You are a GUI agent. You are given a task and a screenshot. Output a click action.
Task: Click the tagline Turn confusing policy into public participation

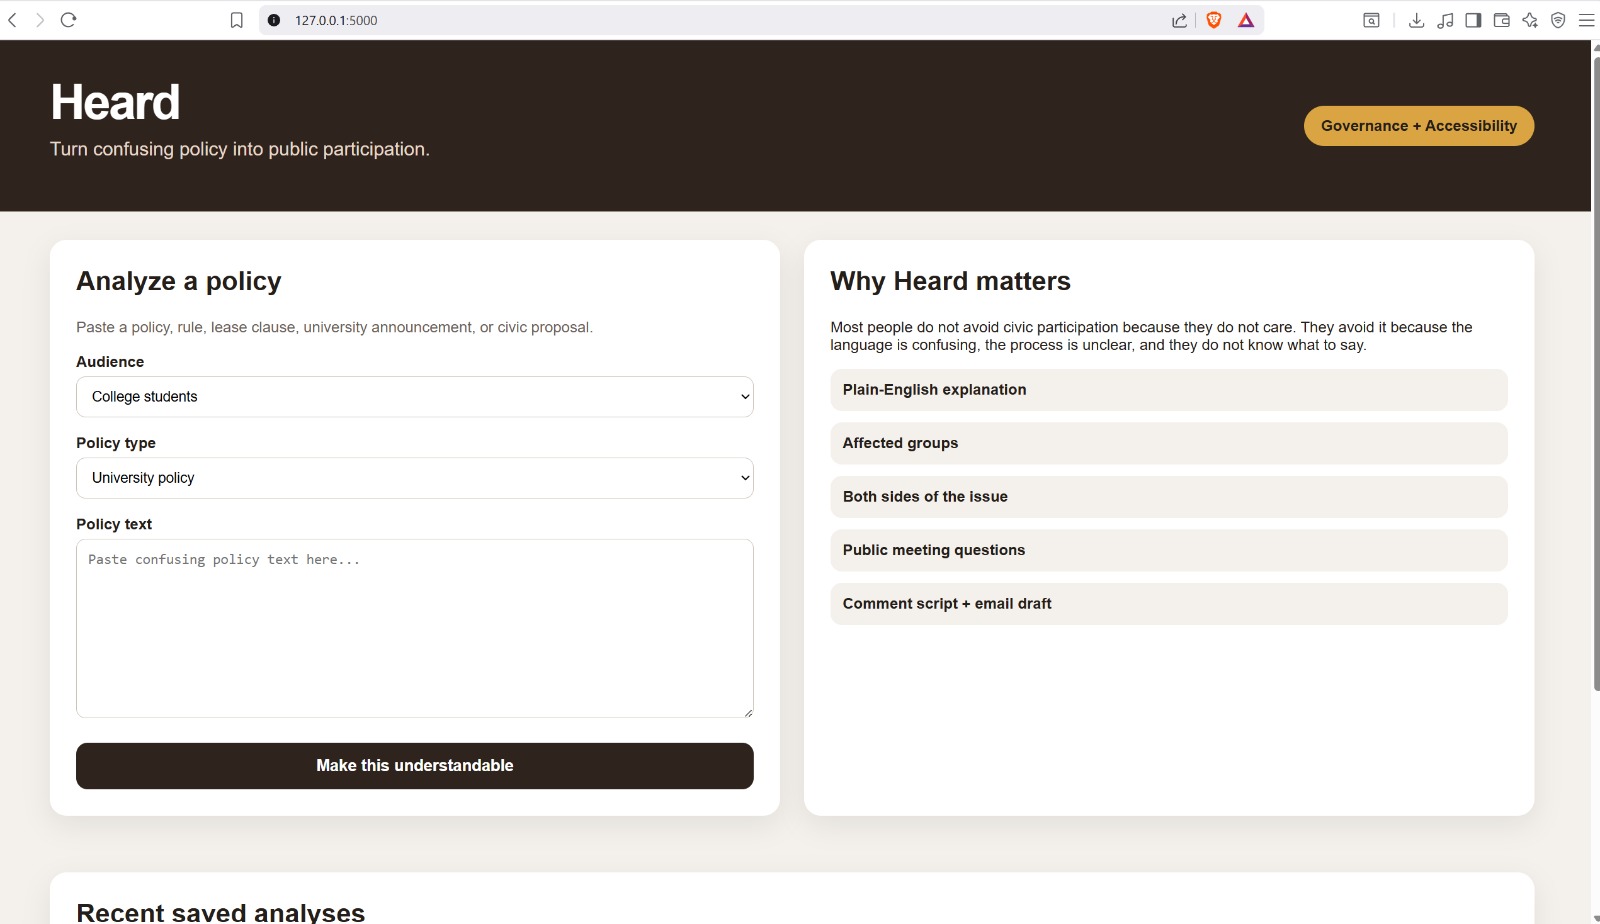240,149
